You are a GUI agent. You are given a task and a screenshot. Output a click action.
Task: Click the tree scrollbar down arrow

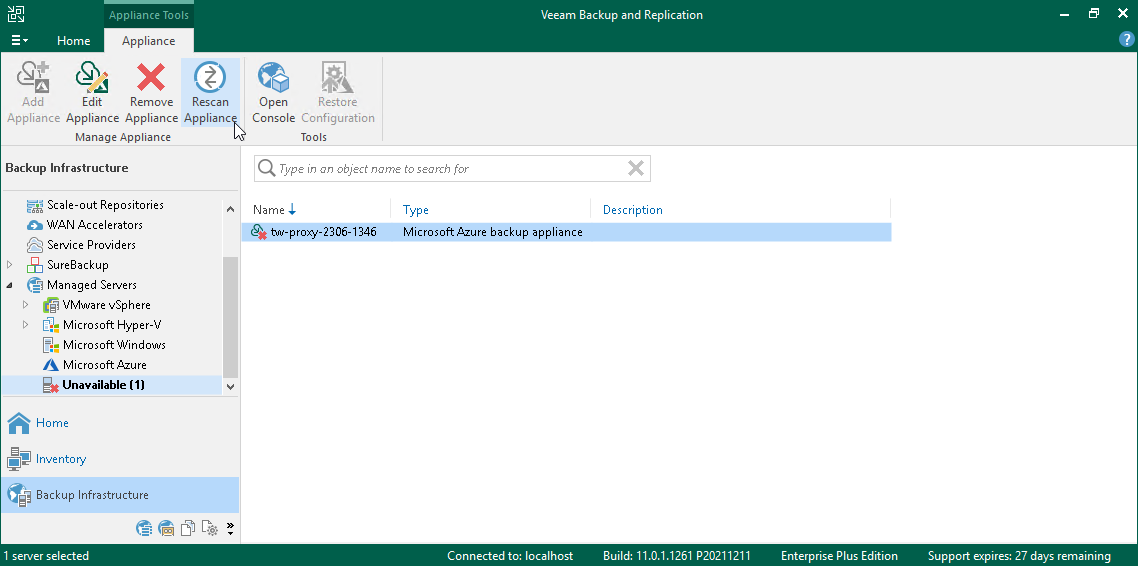231,387
